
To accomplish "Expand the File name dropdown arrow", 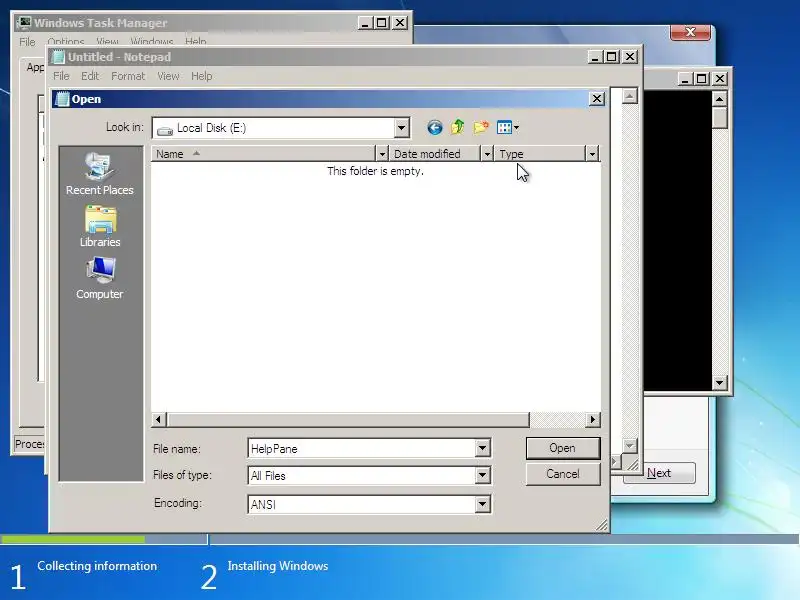I will (482, 448).
